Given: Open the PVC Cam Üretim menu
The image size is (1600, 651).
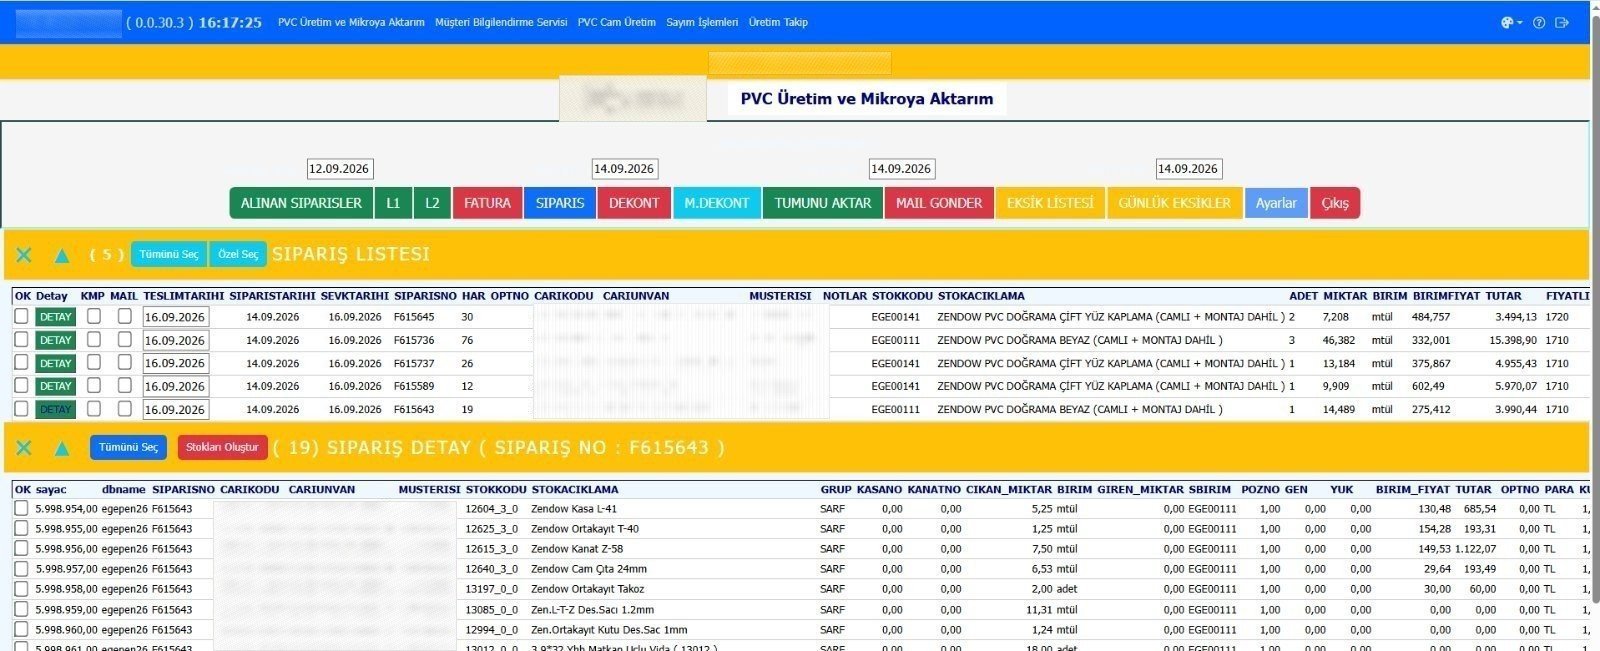Looking at the screenshot, I should point(617,22).
